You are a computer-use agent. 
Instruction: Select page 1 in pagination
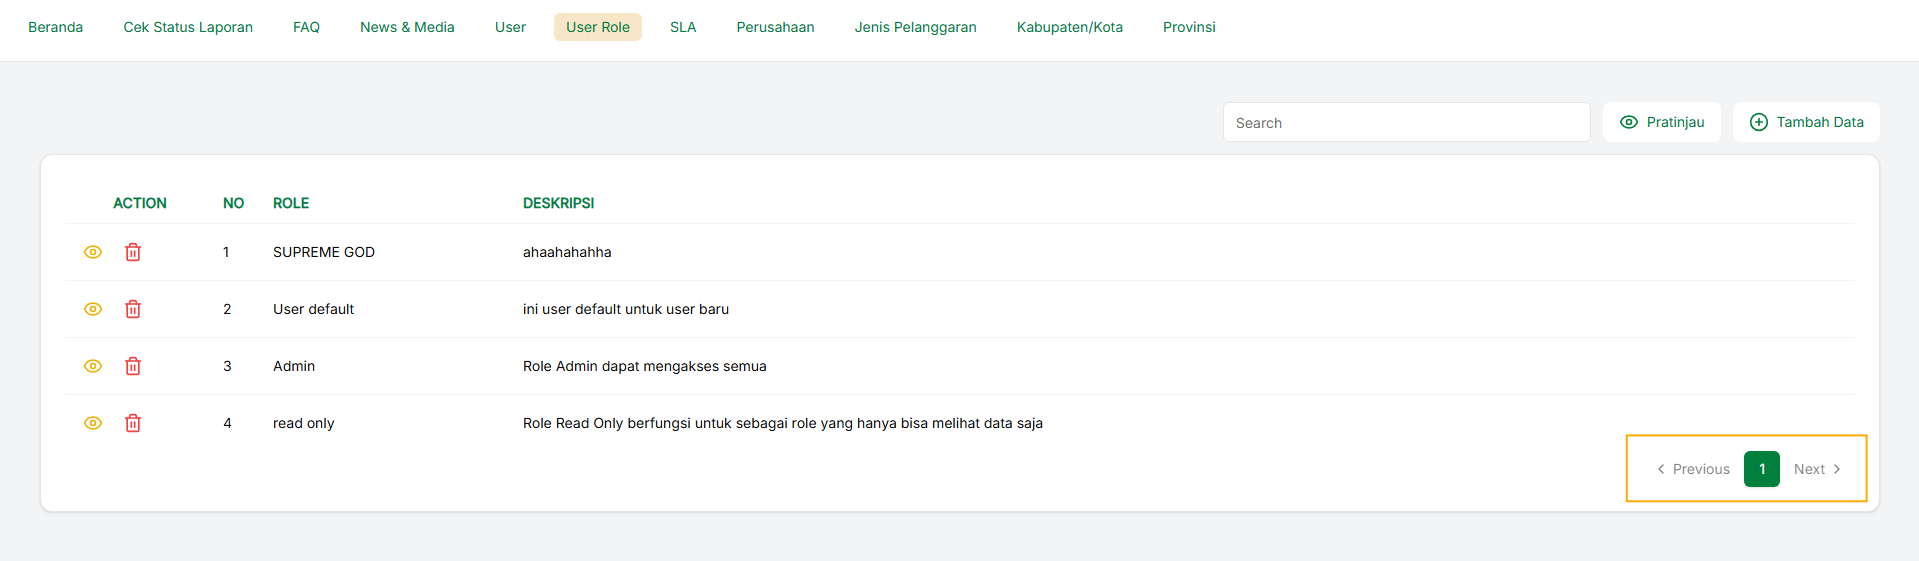(x=1761, y=469)
